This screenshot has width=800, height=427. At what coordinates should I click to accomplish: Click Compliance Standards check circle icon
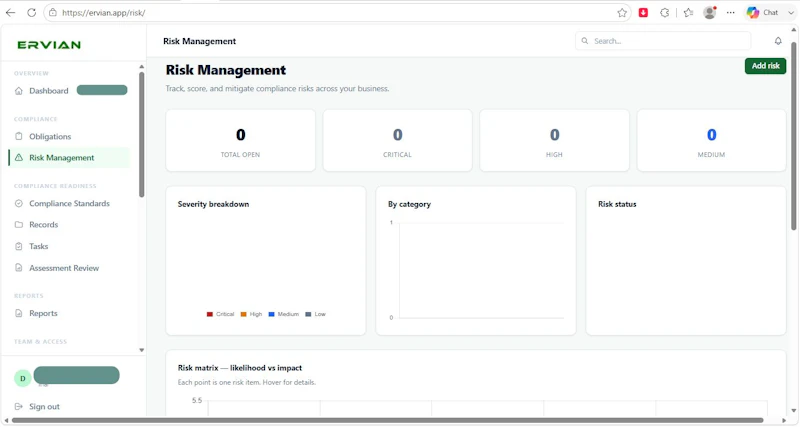pos(19,203)
